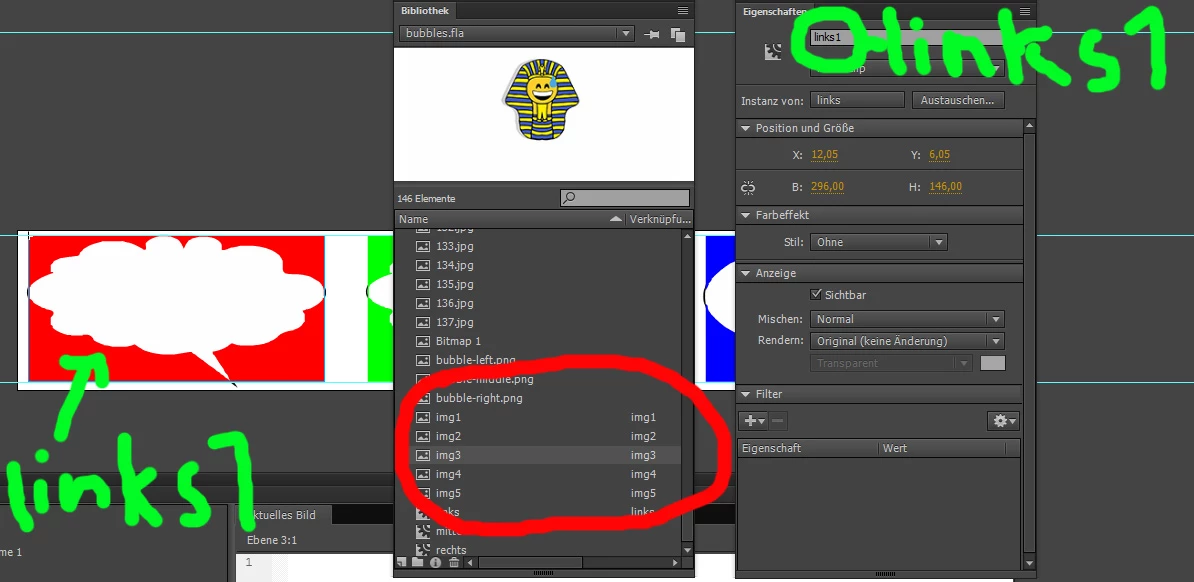Open the Rendern dropdown
The width and height of the screenshot is (1194, 582).
pos(906,341)
